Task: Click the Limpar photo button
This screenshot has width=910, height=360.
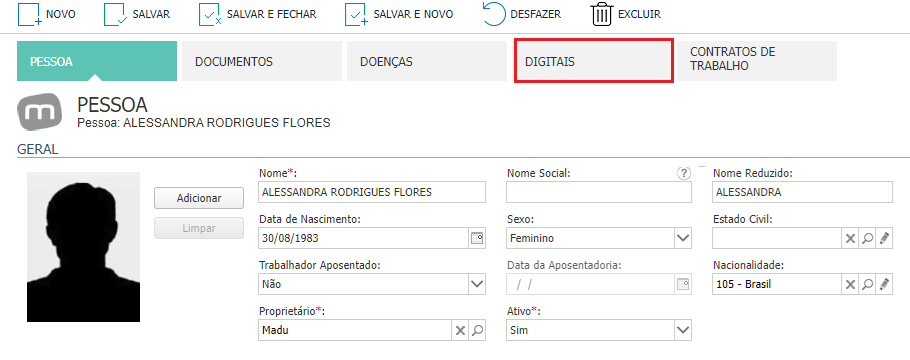Action: [199, 228]
